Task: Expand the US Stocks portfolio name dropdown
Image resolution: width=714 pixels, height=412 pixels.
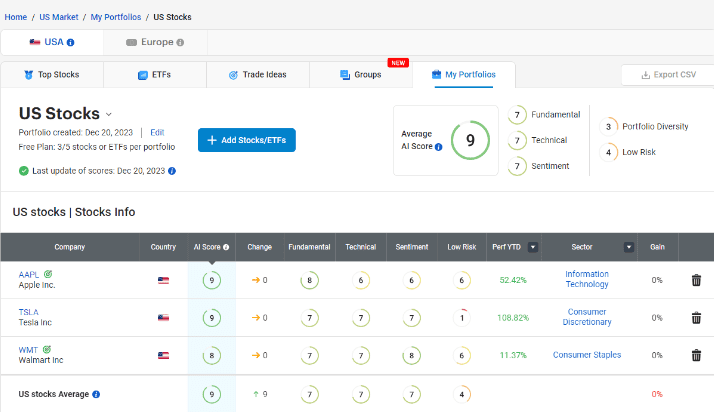Action: [109, 115]
